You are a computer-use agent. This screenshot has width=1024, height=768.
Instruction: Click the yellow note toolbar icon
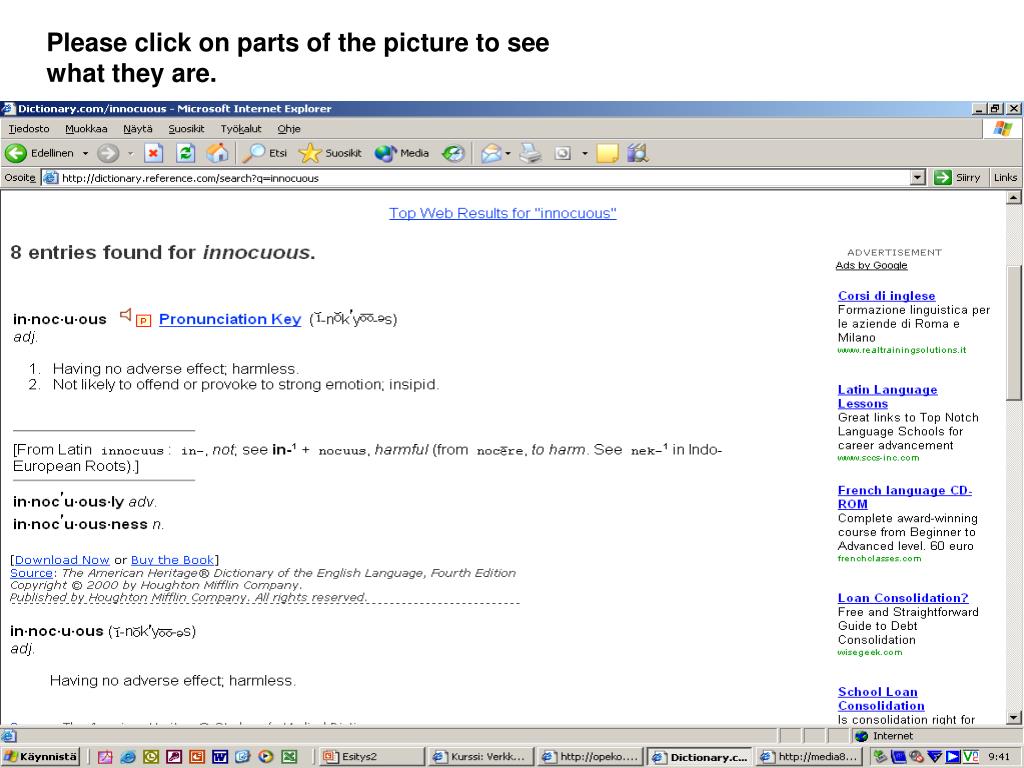click(x=607, y=153)
